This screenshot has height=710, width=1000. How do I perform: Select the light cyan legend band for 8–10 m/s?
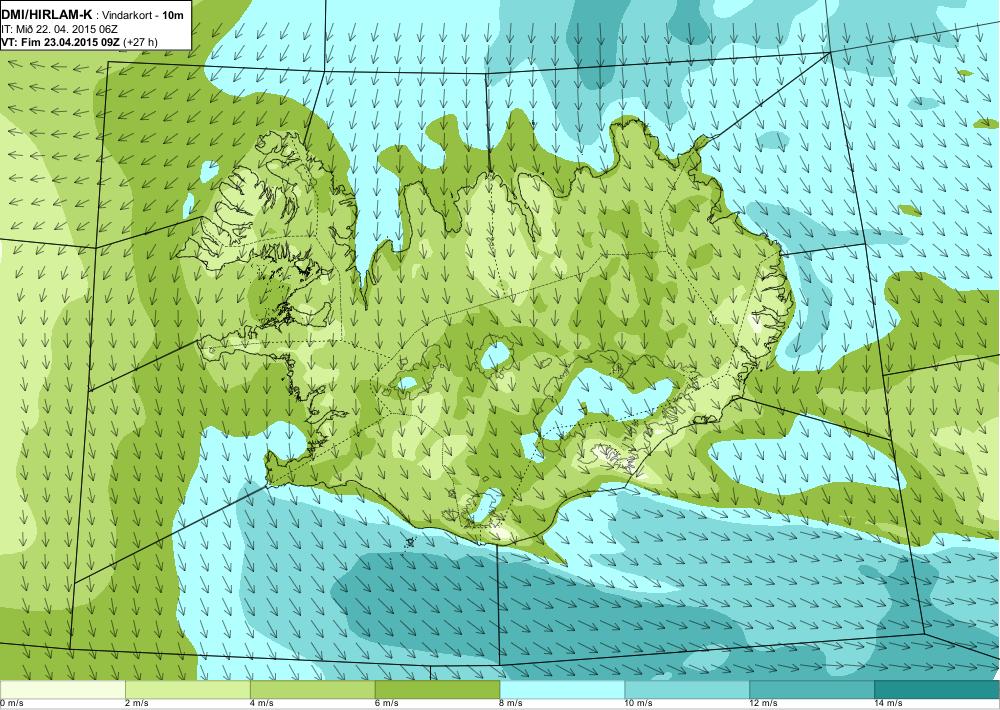562,689
